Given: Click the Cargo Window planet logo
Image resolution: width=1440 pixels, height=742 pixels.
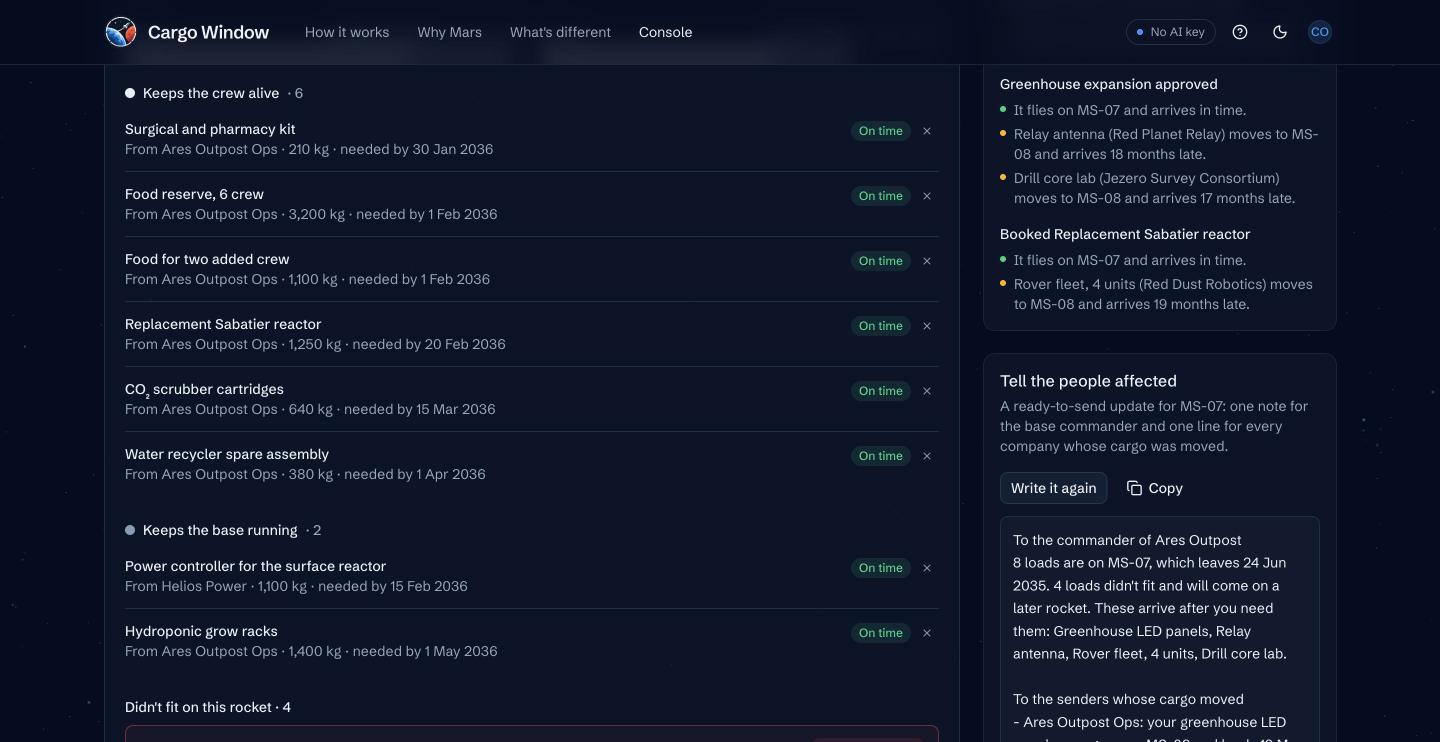Looking at the screenshot, I should pyautogui.click(x=121, y=32).
